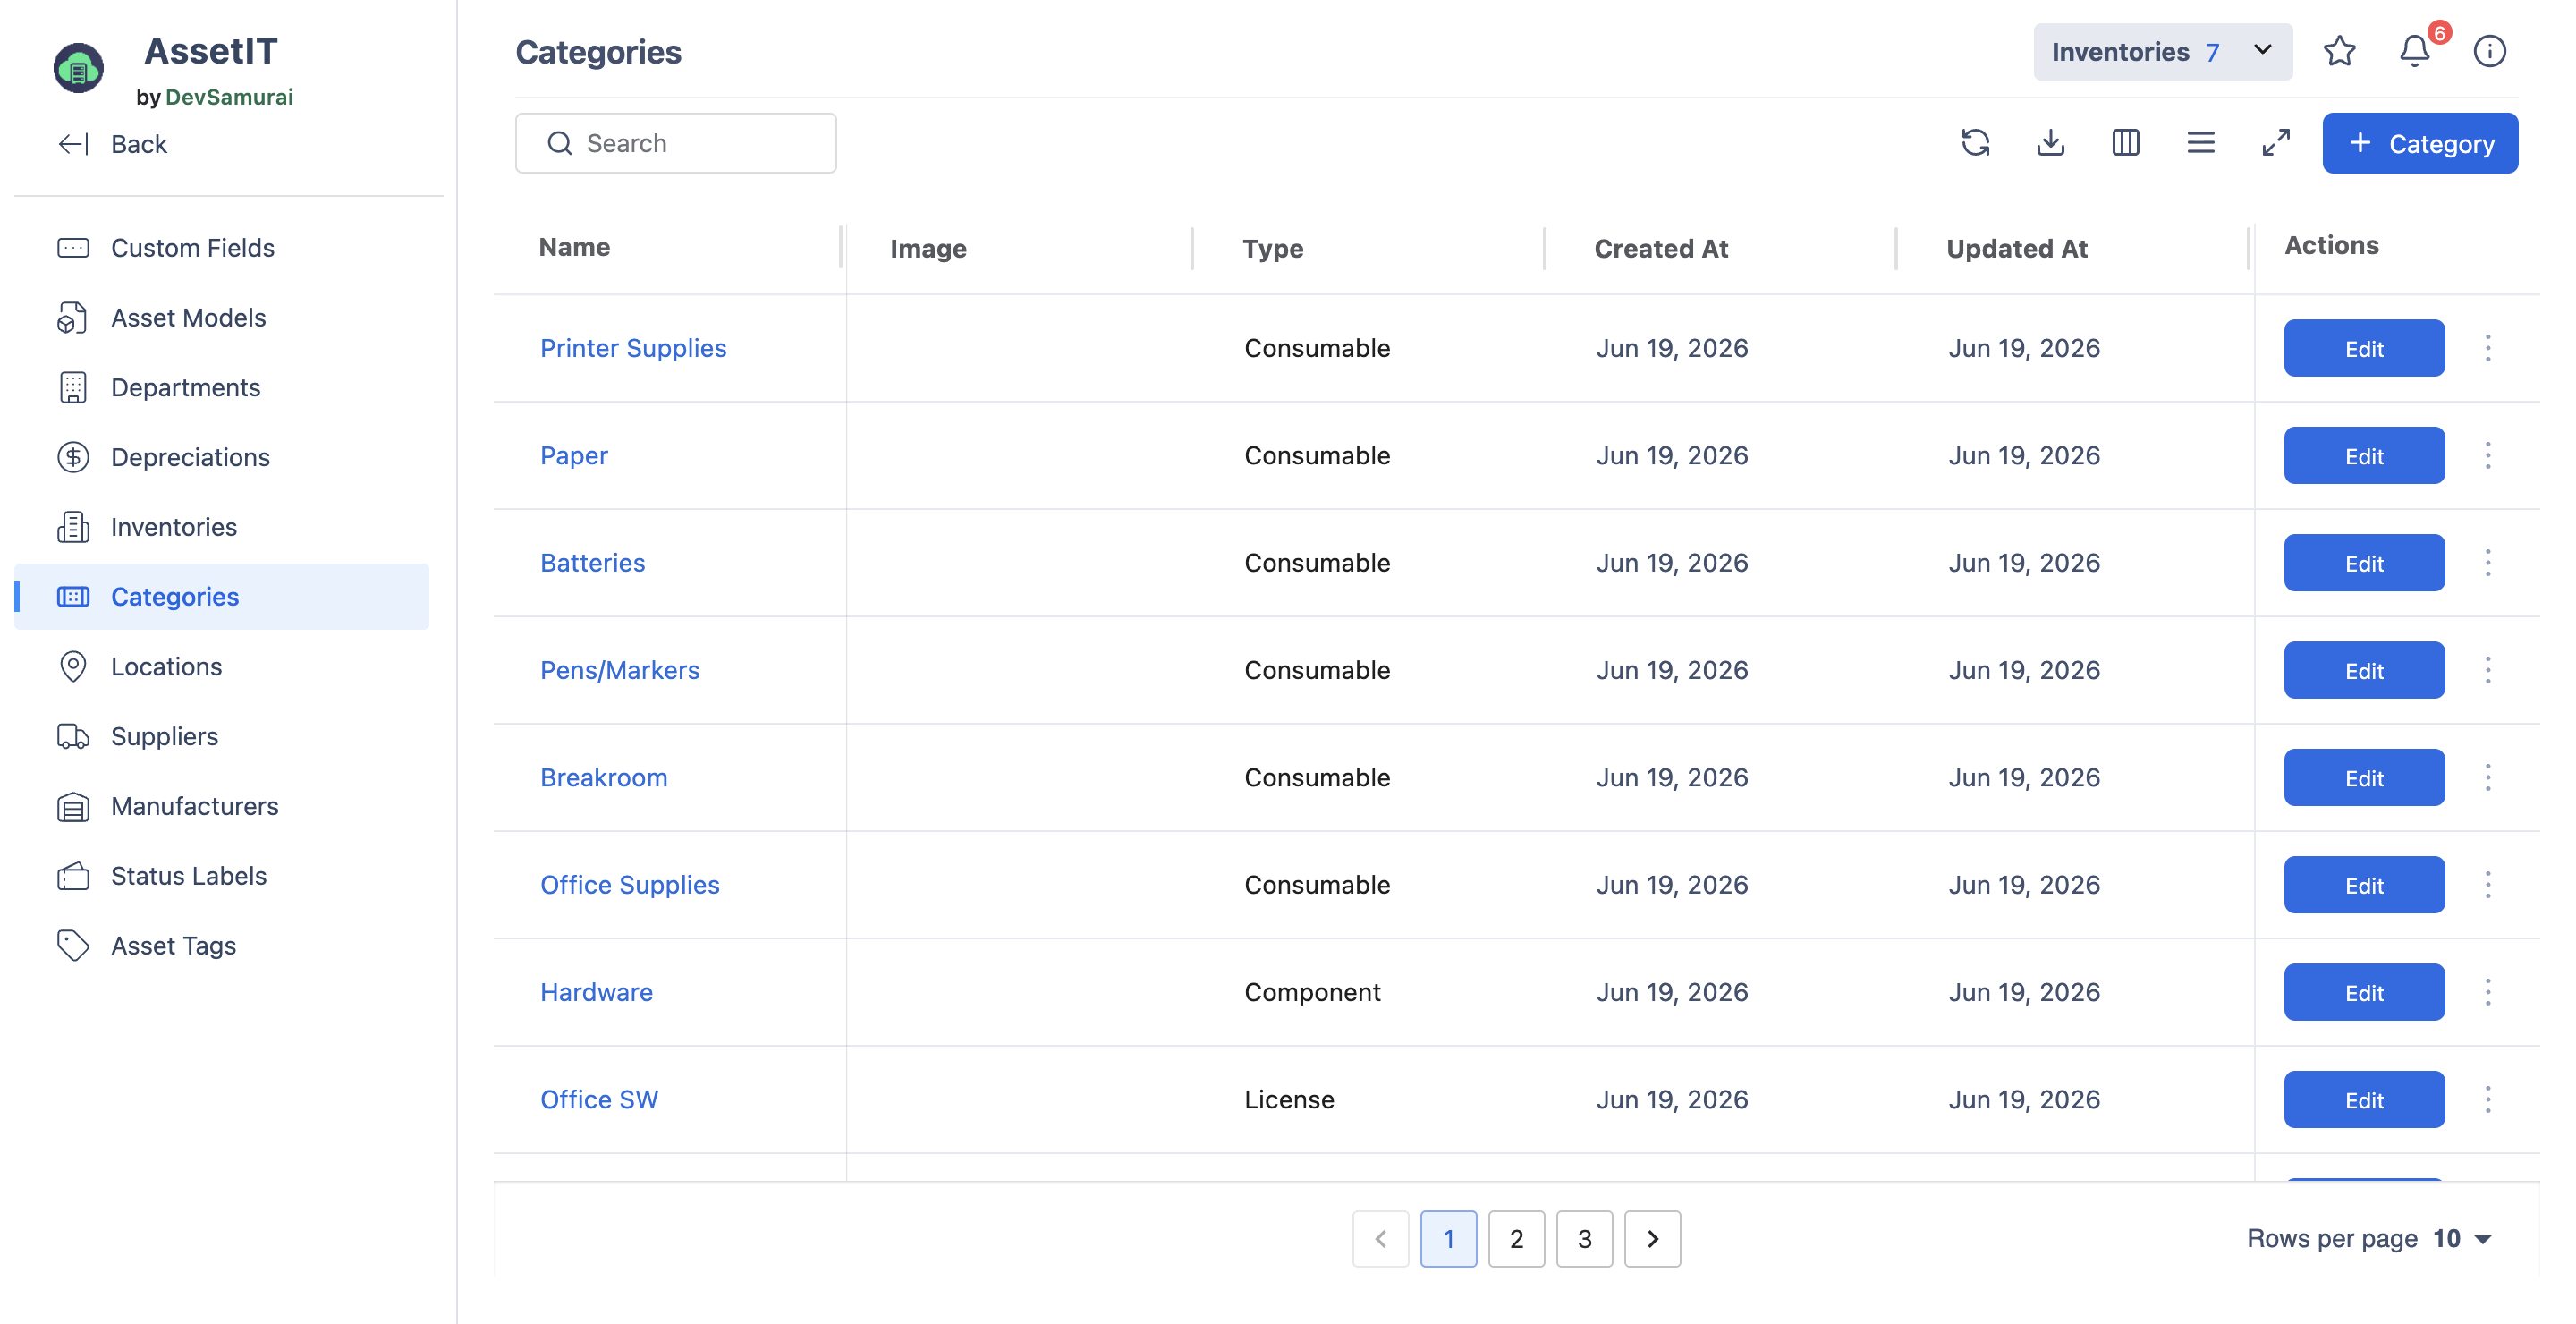The image size is (2576, 1324).
Task: Go to previous page arrow
Action: tap(1380, 1239)
